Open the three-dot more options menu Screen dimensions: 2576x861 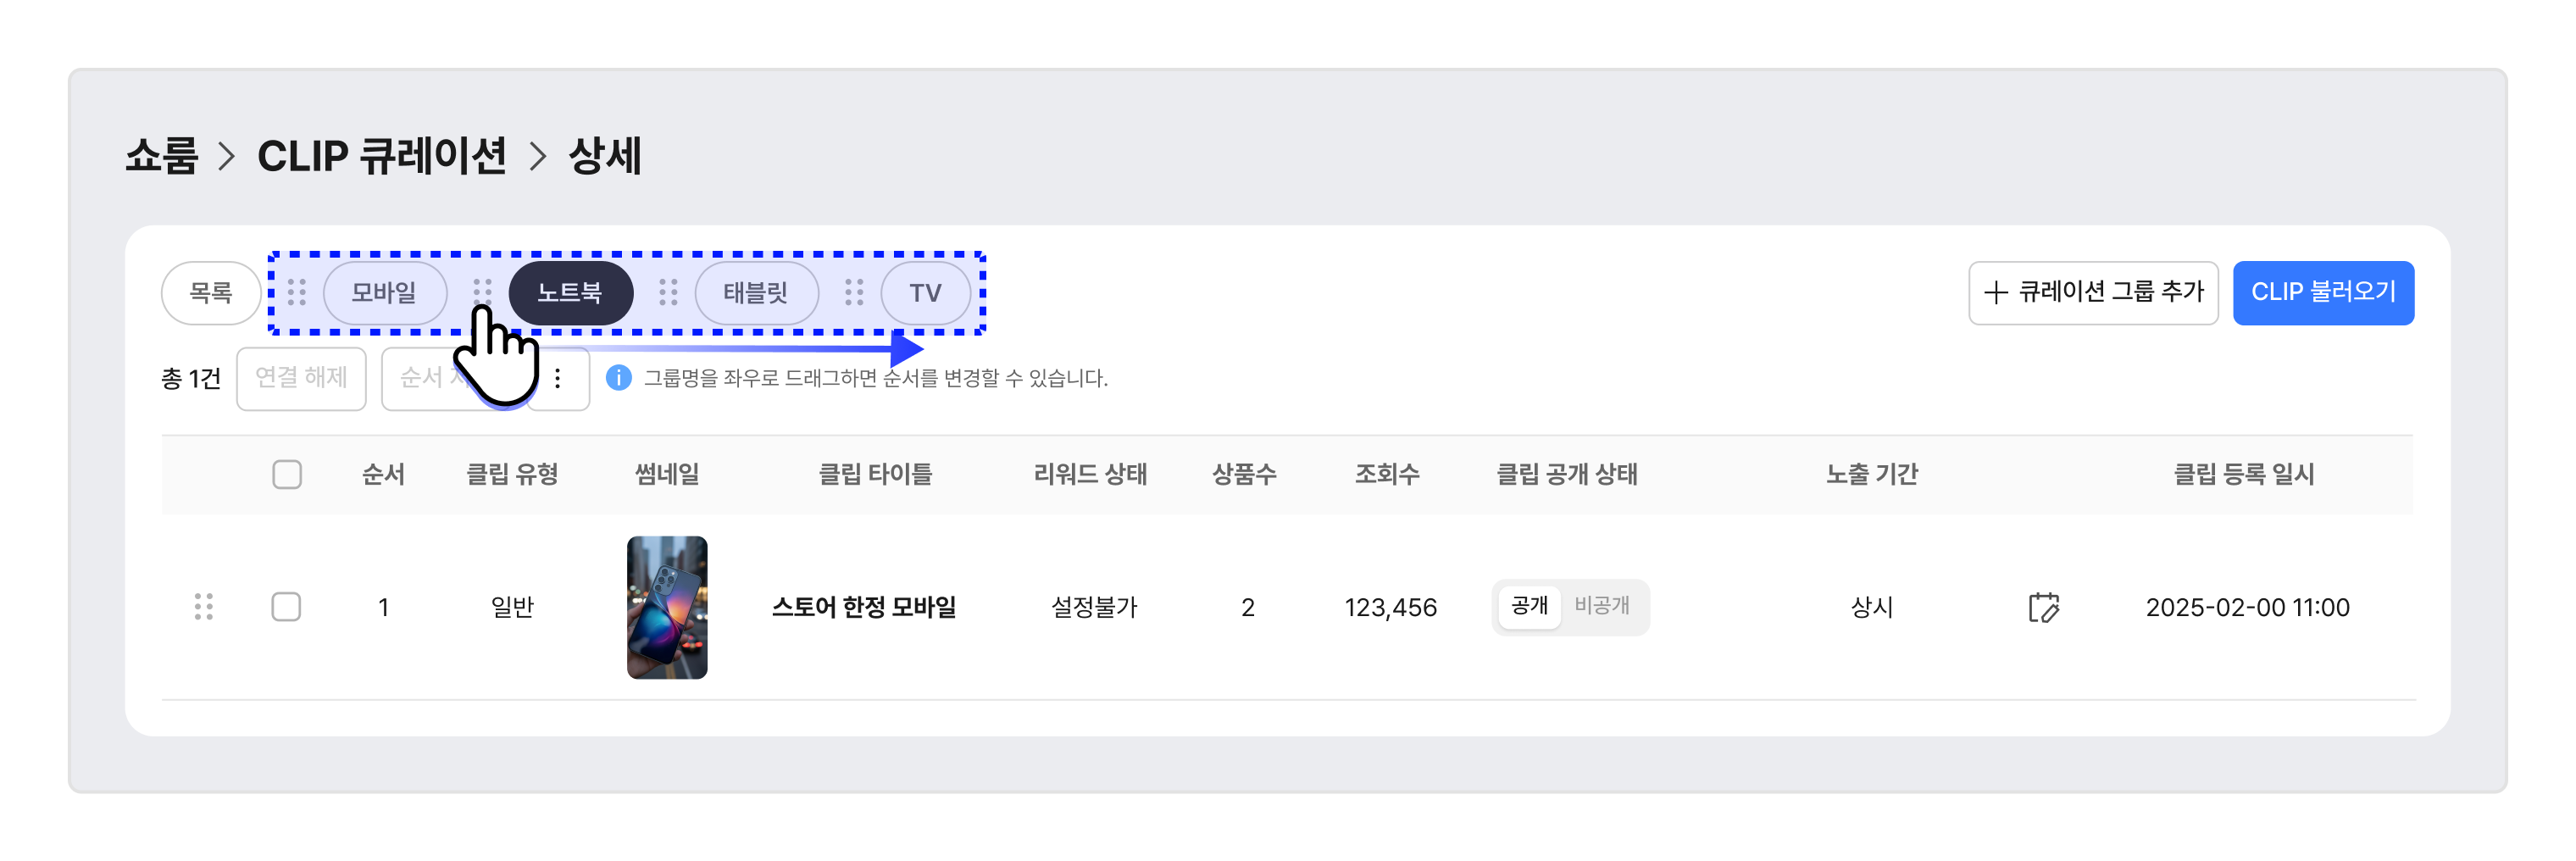pyautogui.click(x=558, y=378)
